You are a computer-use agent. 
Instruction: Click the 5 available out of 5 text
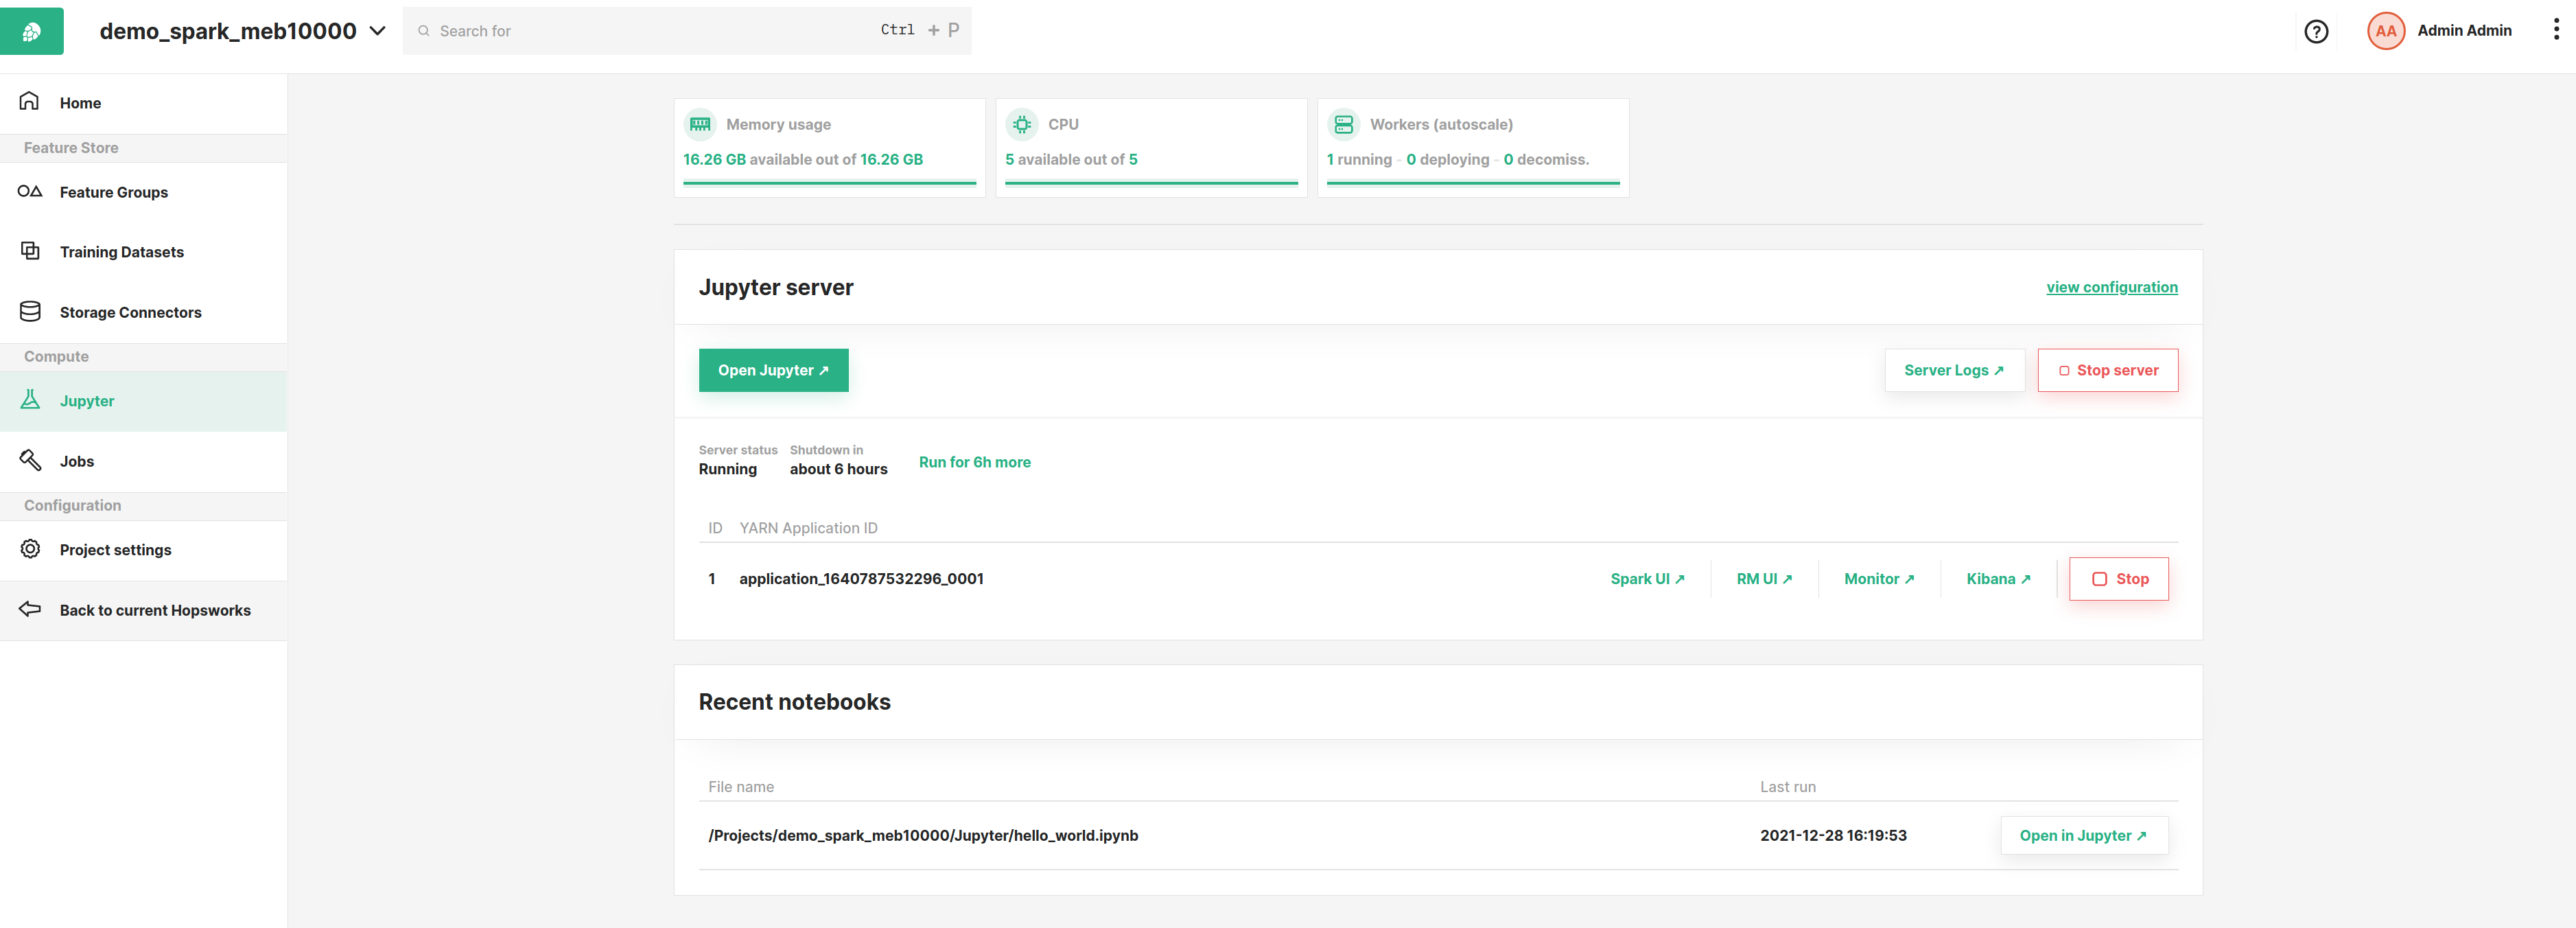[x=1071, y=159]
